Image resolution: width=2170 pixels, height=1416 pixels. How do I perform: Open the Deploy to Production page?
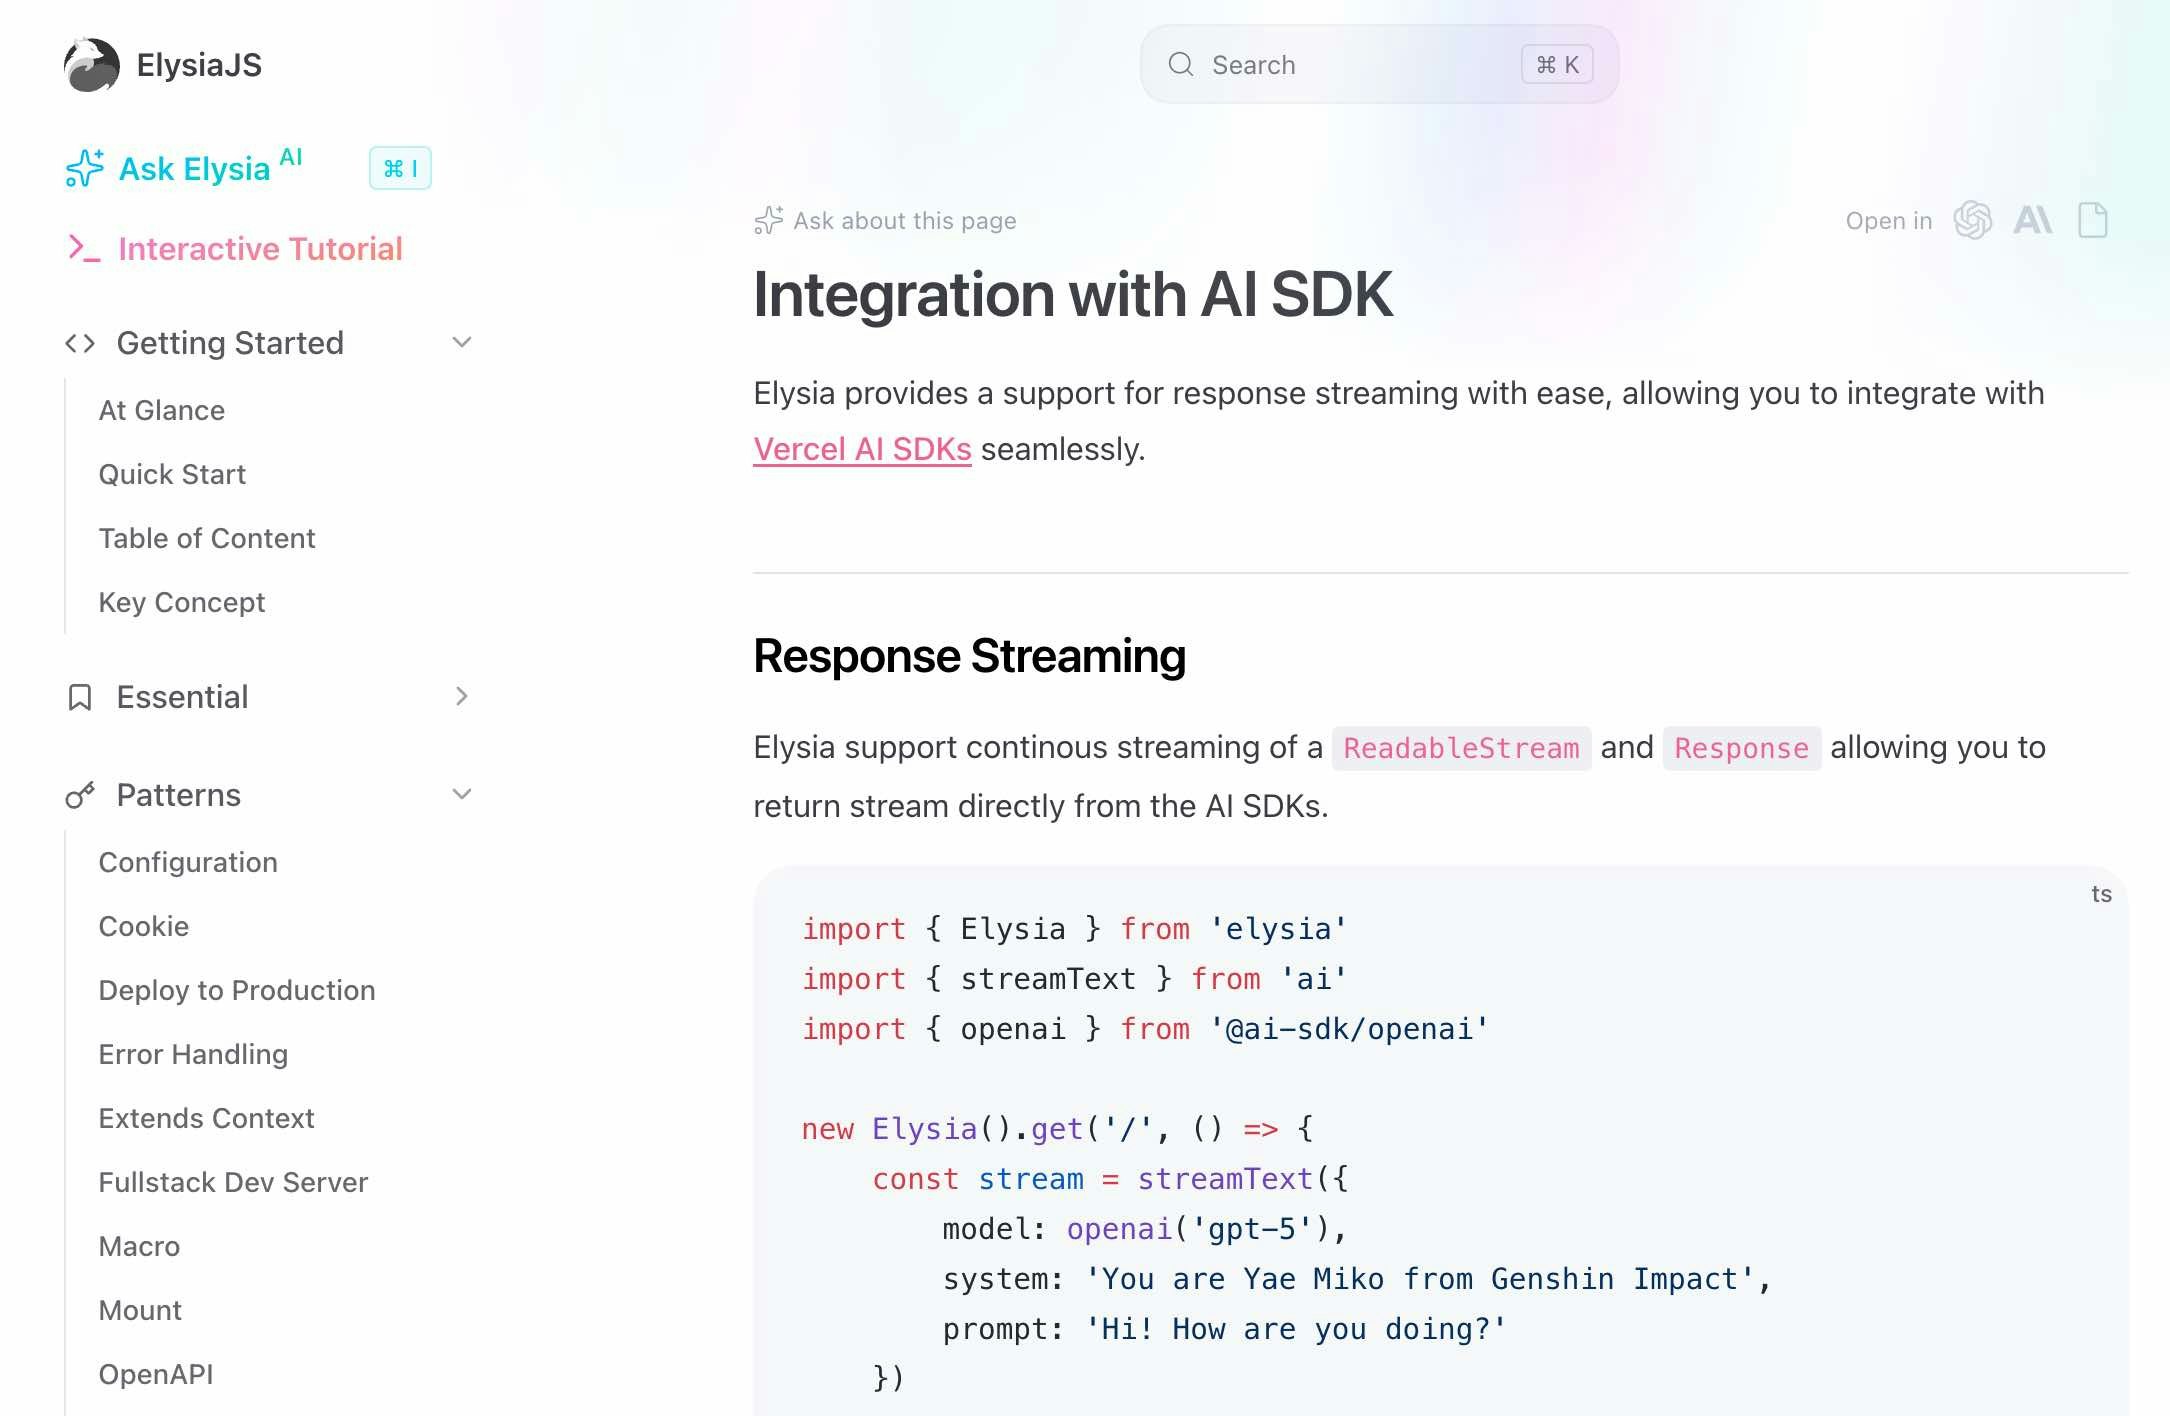[x=237, y=990]
